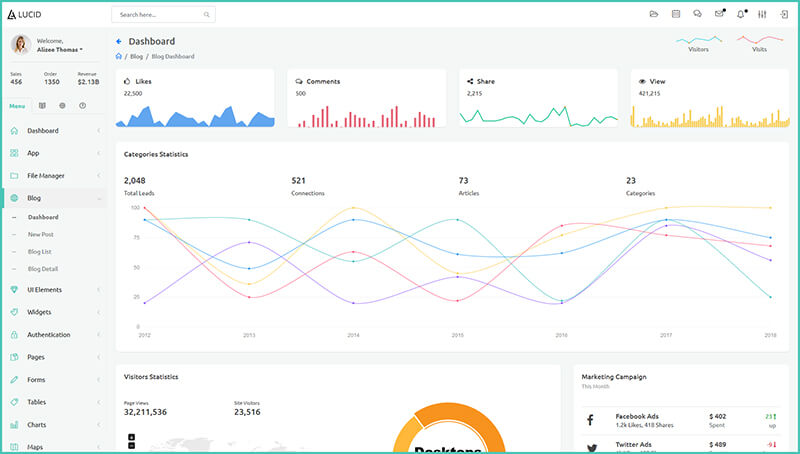
Task: Check the mail envelope notifications
Action: coord(719,14)
